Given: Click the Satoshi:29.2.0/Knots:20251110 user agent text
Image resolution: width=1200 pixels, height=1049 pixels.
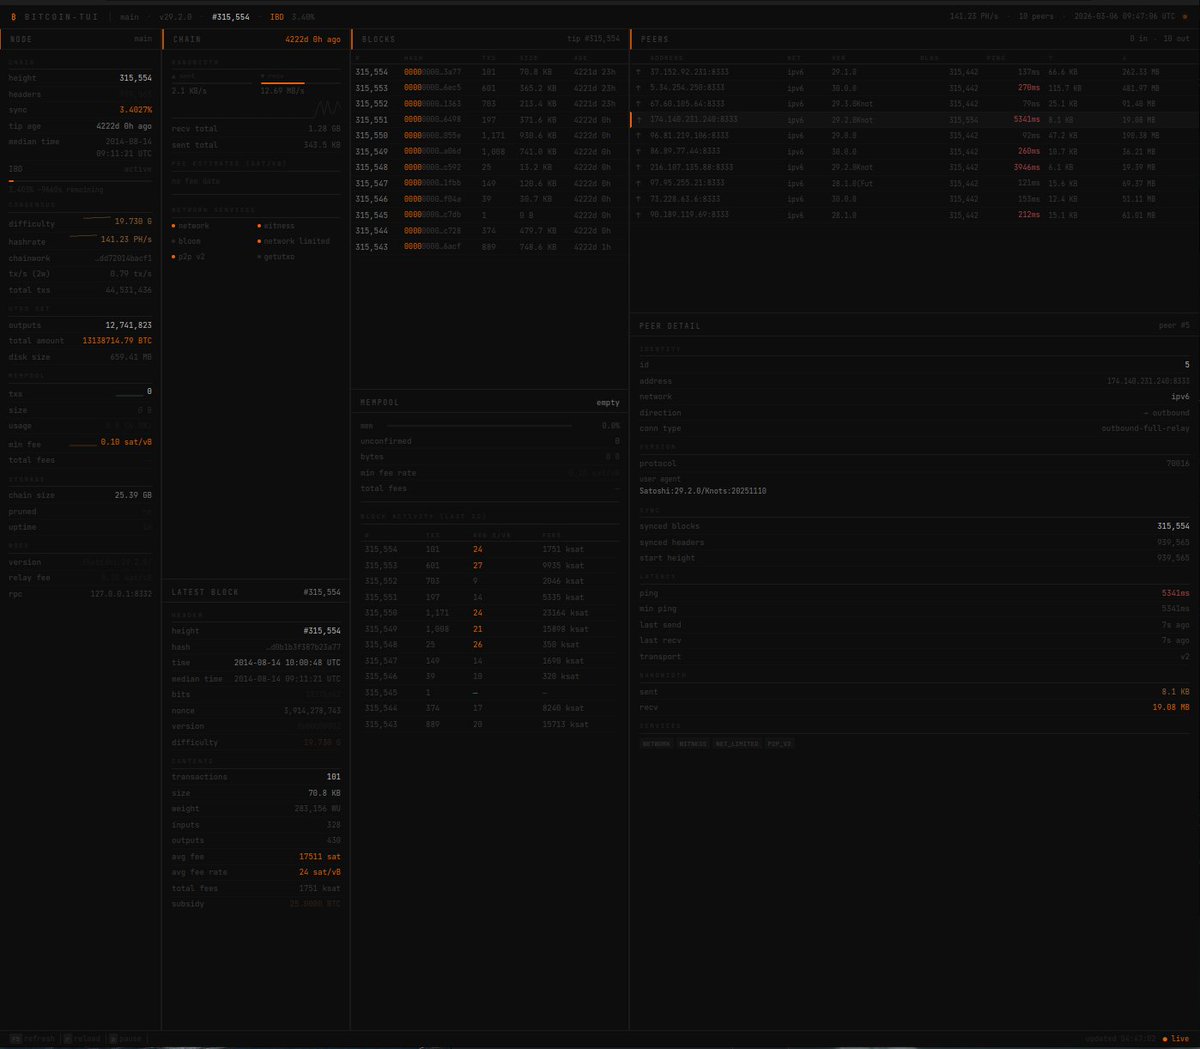Looking at the screenshot, I should pyautogui.click(x=703, y=491).
